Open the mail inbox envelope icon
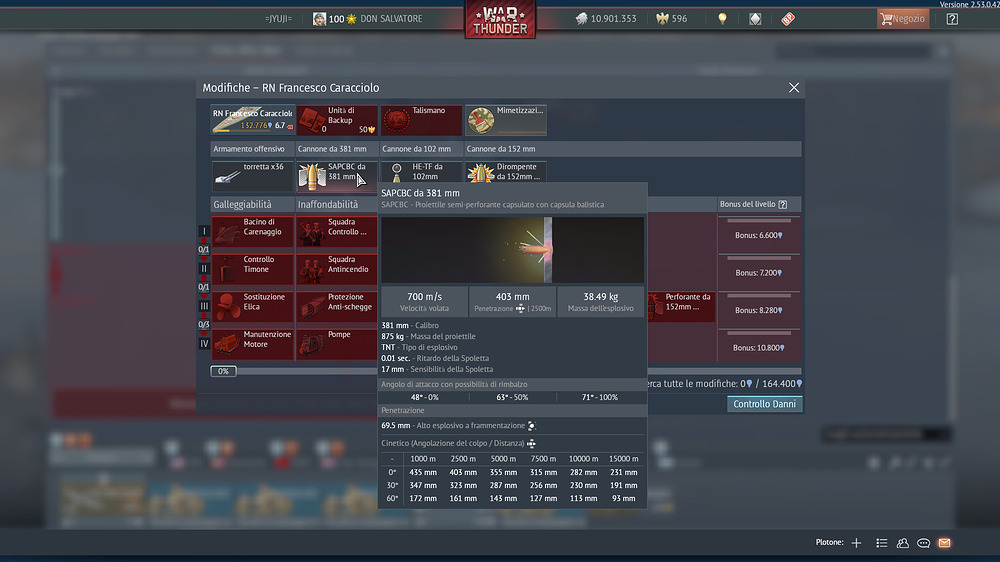 pyautogui.click(x=944, y=543)
